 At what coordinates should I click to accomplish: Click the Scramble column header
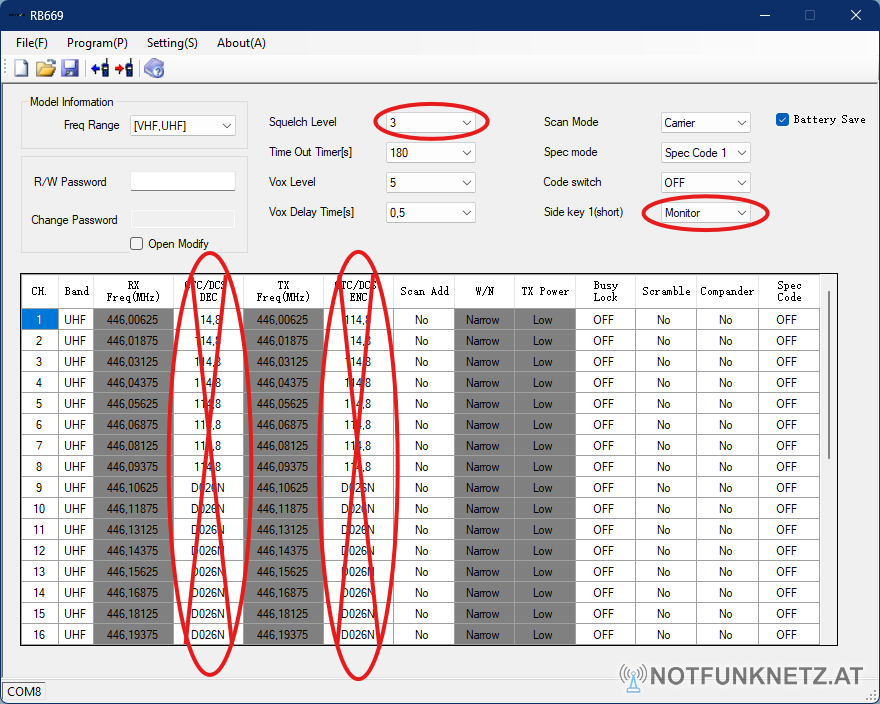click(x=666, y=291)
